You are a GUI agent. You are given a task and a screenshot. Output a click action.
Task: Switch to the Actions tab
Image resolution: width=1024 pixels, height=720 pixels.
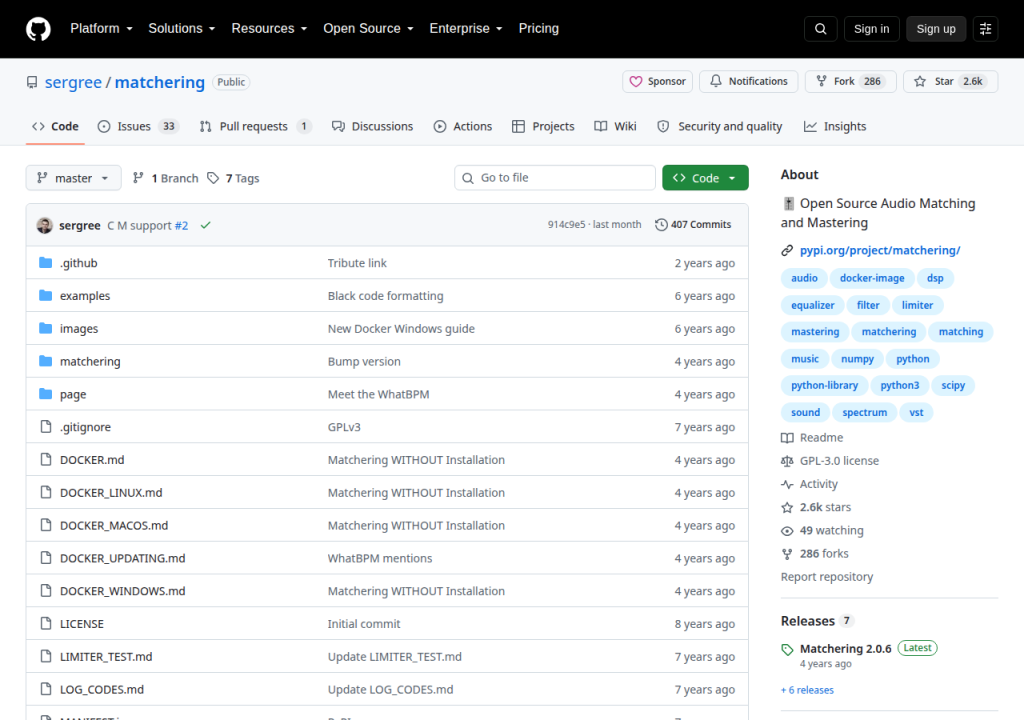pos(462,127)
